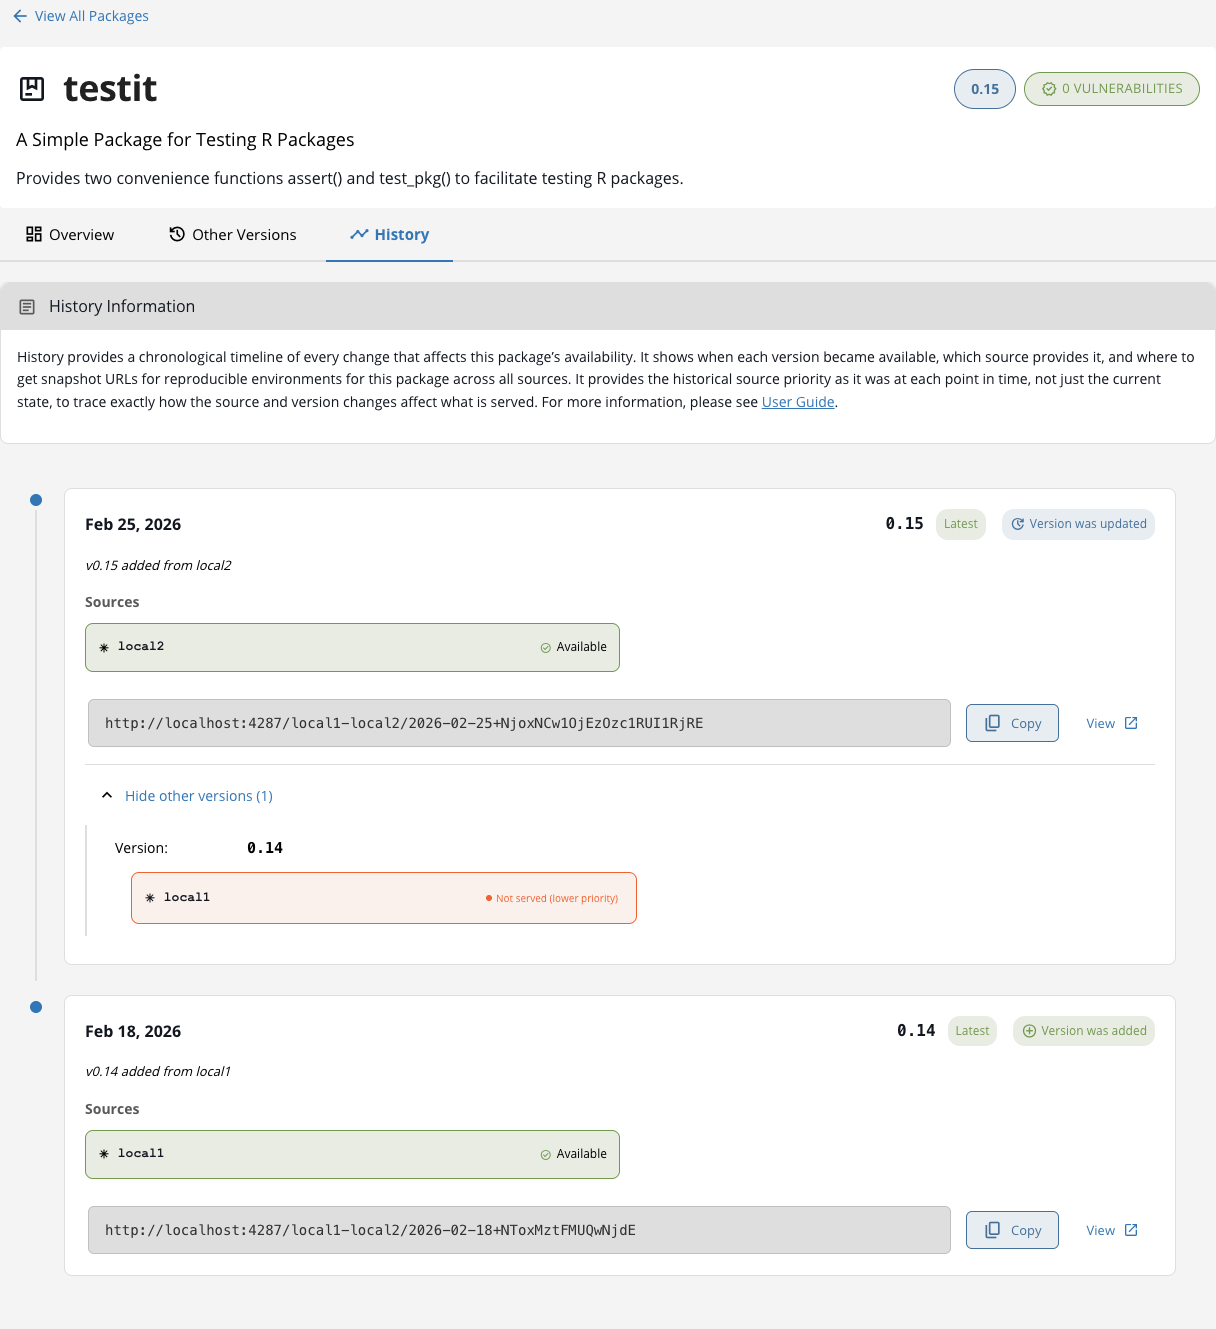The width and height of the screenshot is (1216, 1329).
Task: Click the shield check icon in vulnerabilities badge
Action: click(1049, 89)
